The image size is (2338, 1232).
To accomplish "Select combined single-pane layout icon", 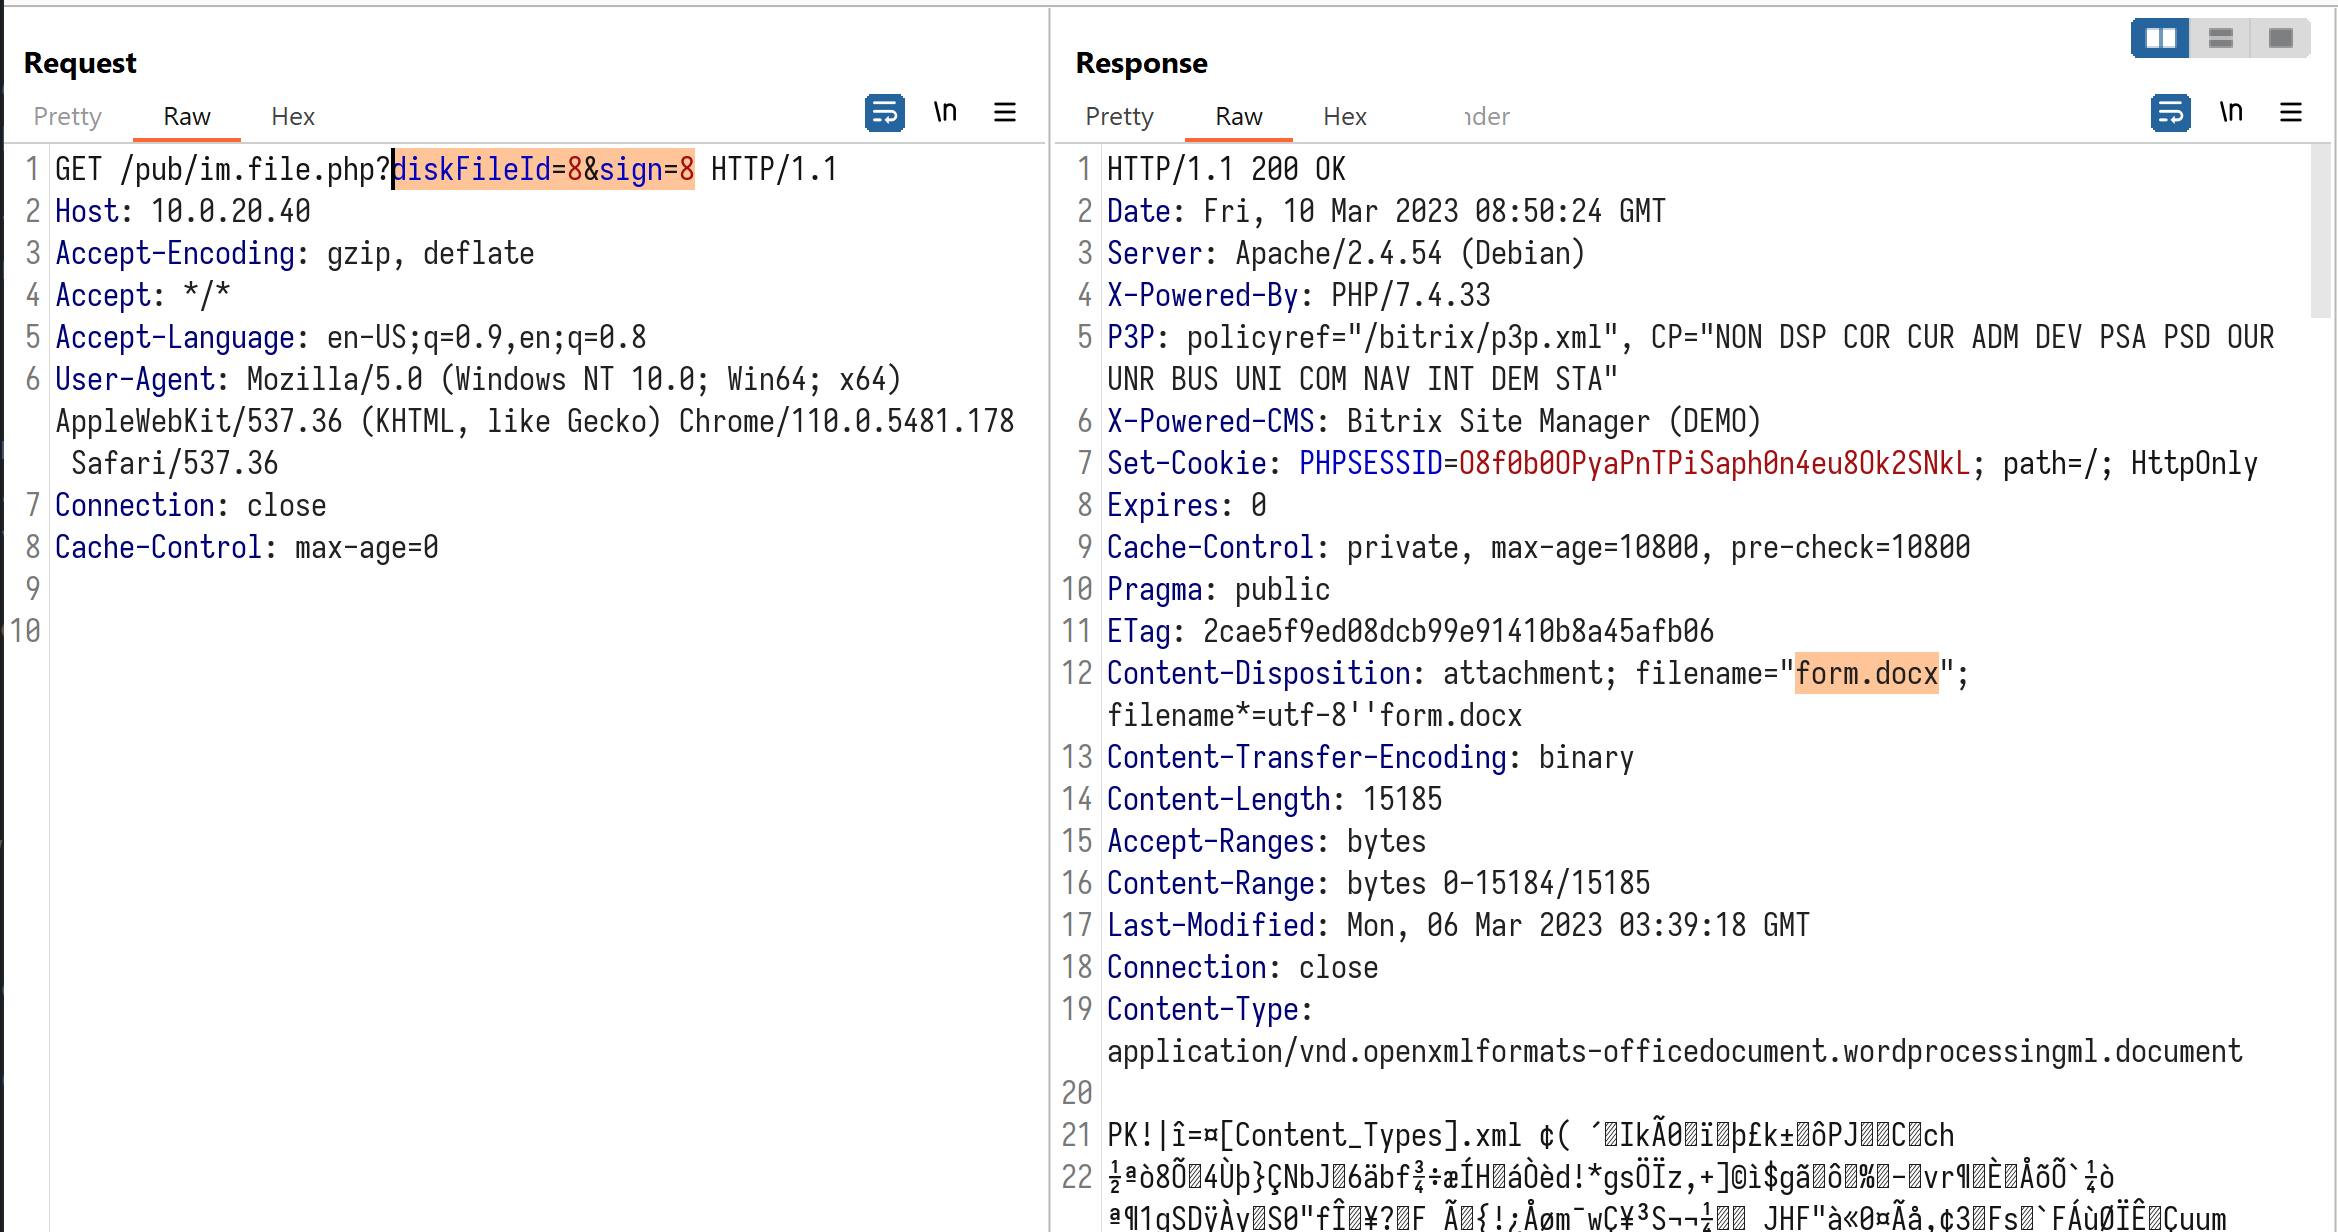I will pos(2281,39).
